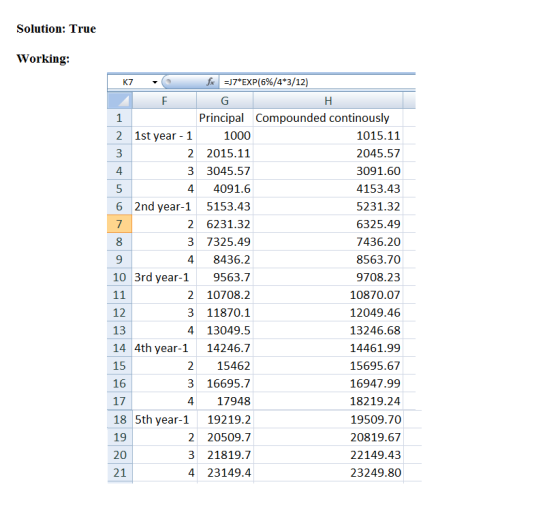The width and height of the screenshot is (560, 523).
Task: Click the cell '5th year-1'
Action: [164, 419]
